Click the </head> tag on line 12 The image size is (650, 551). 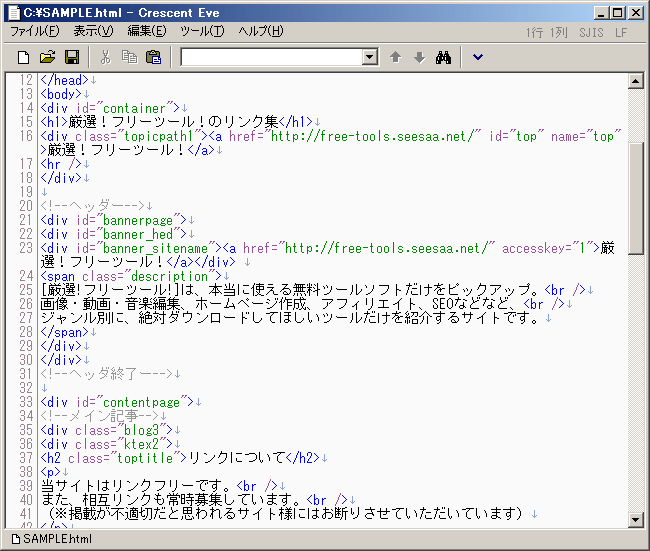coord(65,80)
